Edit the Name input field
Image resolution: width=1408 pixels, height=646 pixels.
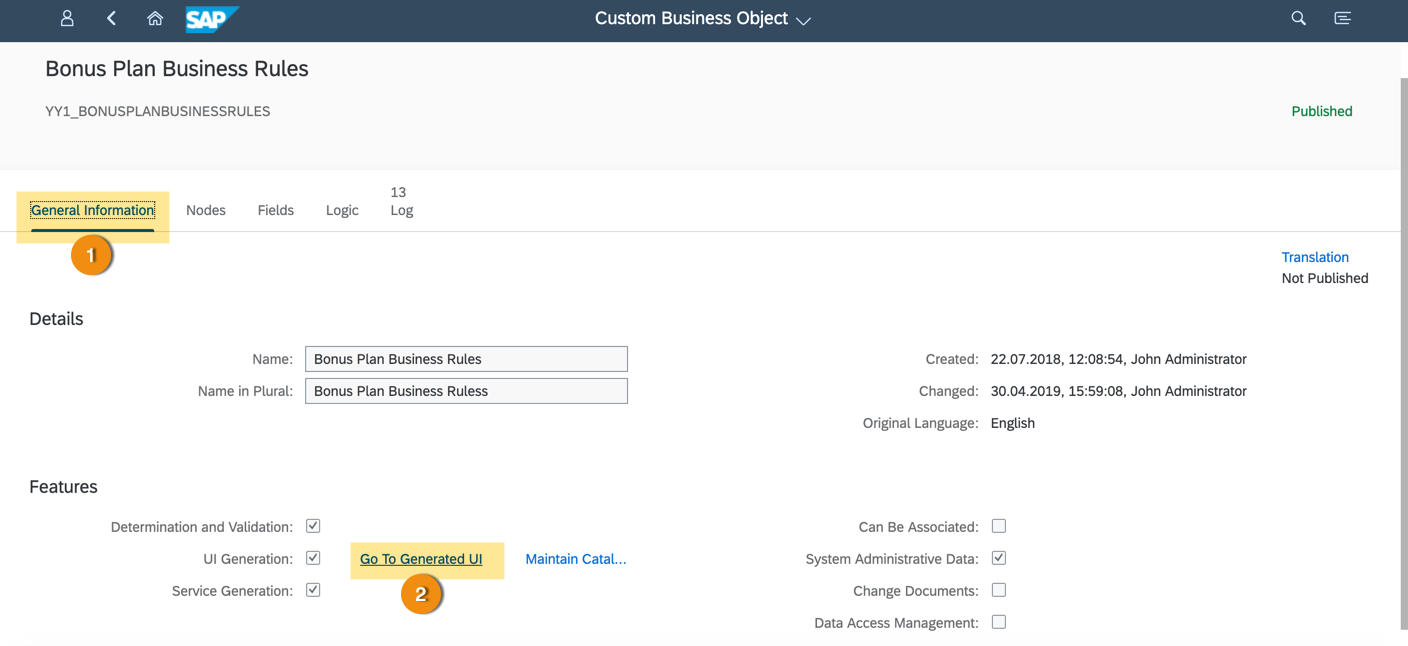466,359
